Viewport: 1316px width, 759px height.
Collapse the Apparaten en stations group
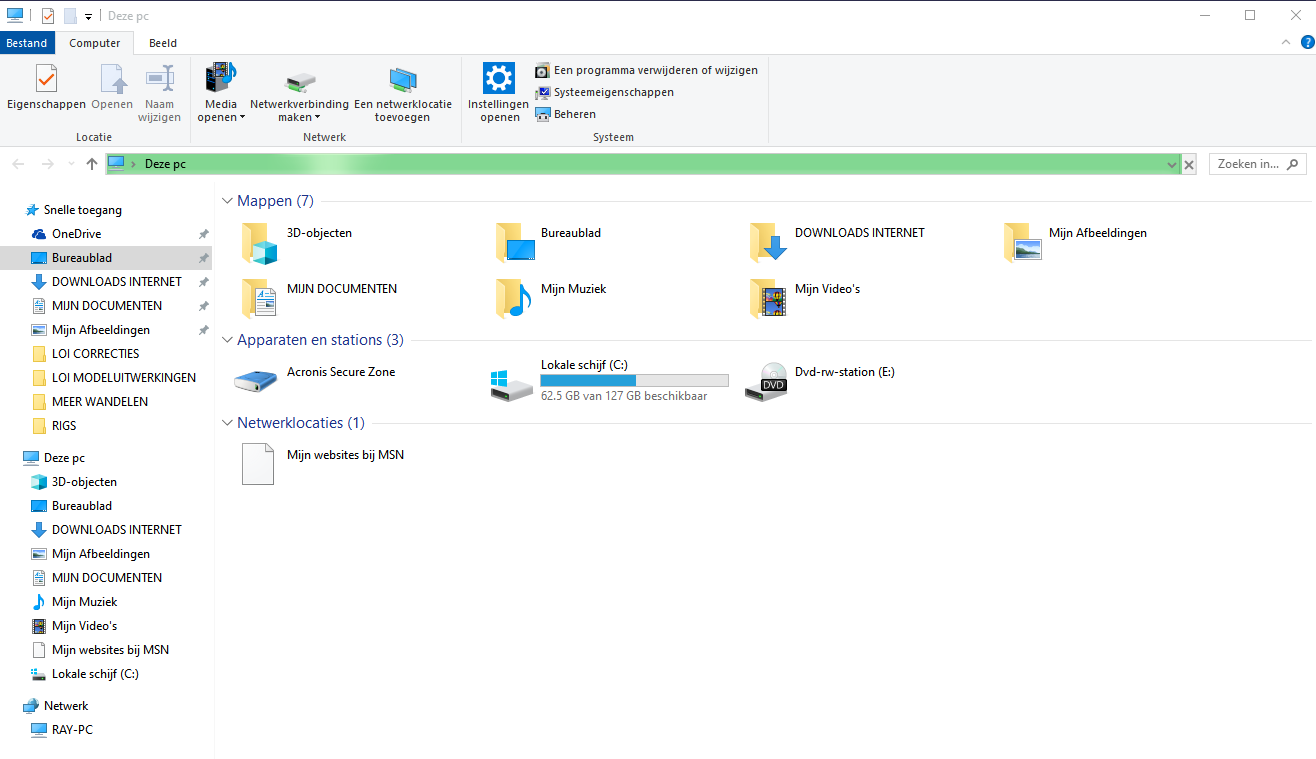click(x=228, y=340)
